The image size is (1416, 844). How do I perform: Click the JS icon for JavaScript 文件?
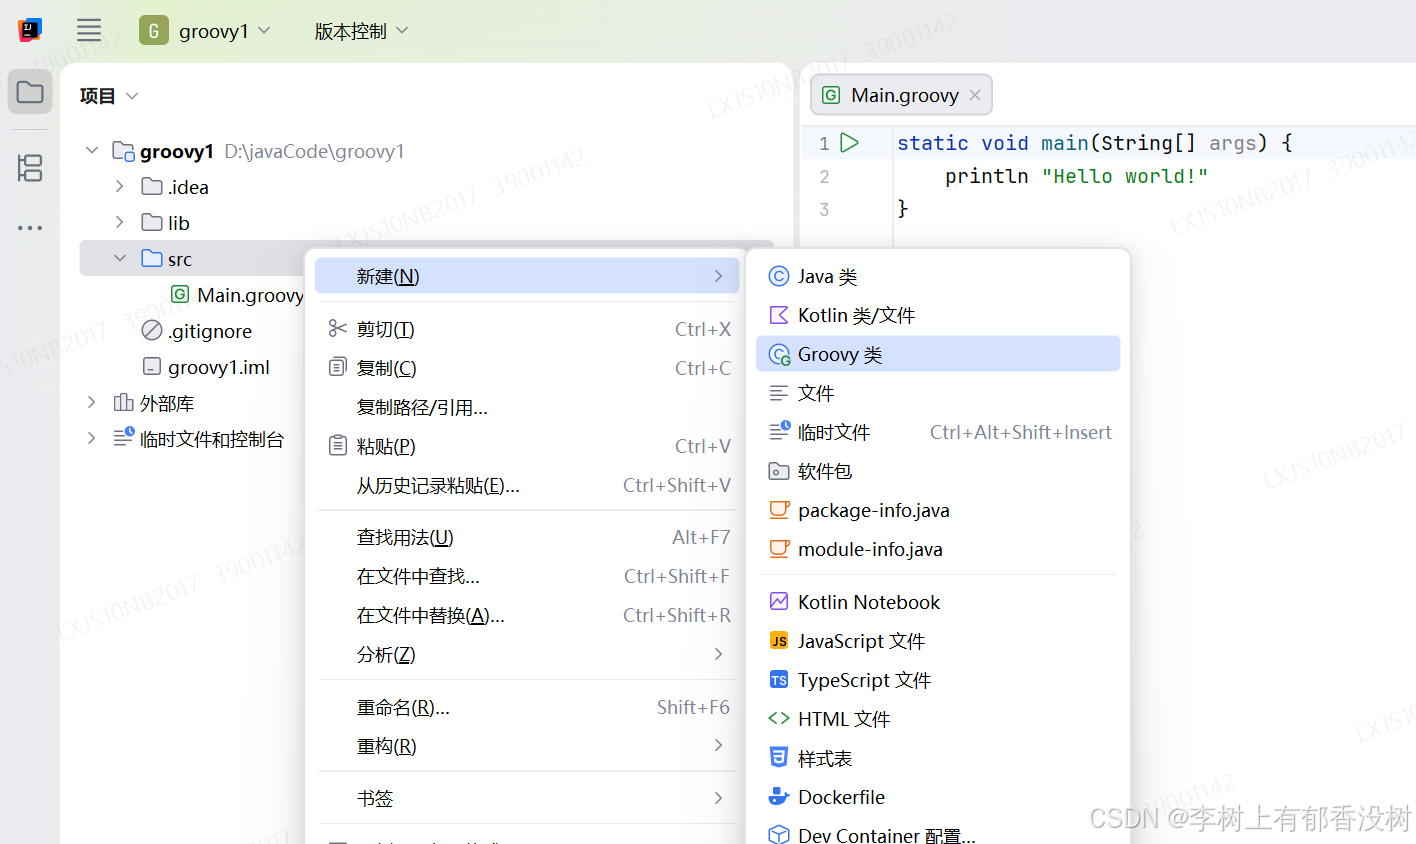pos(779,641)
